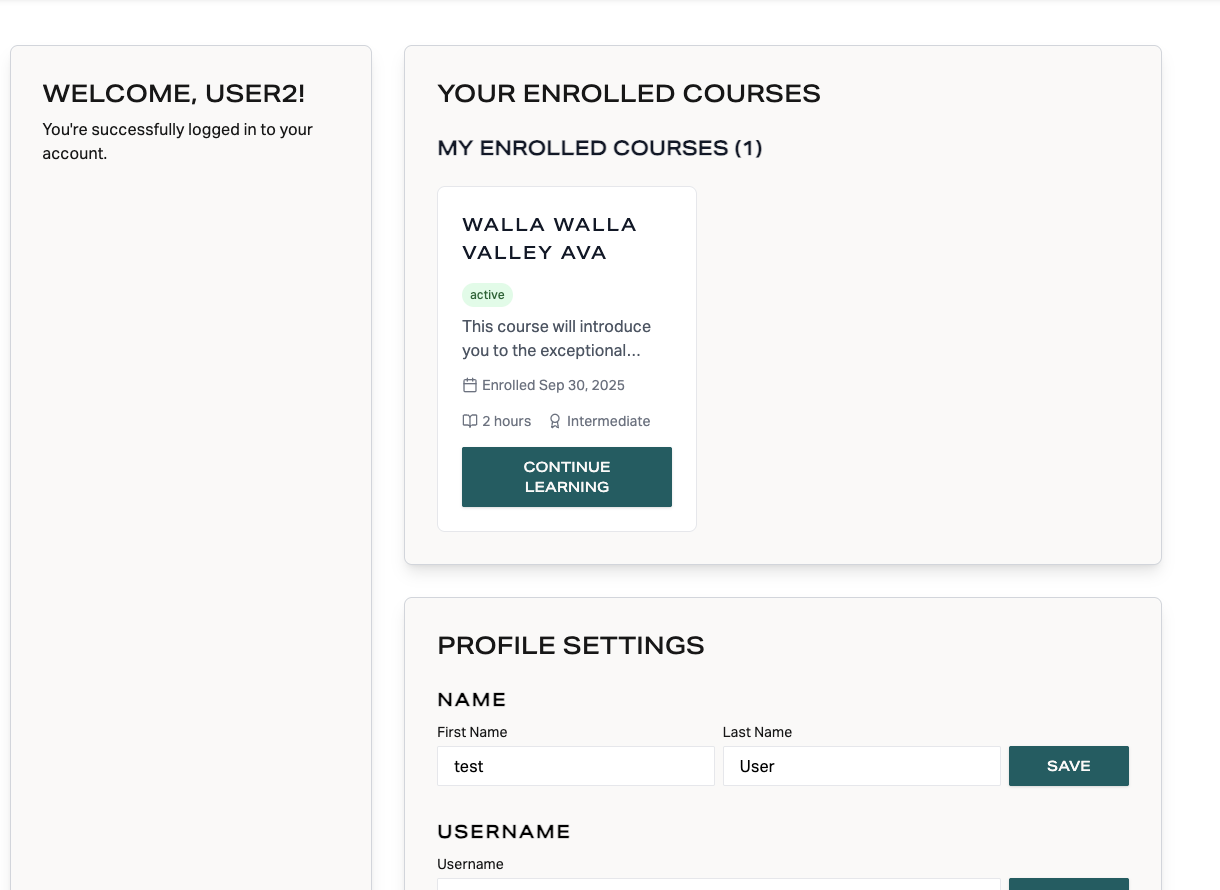
Task: Continue learning the Walla Walla Valley course
Action: 567,477
